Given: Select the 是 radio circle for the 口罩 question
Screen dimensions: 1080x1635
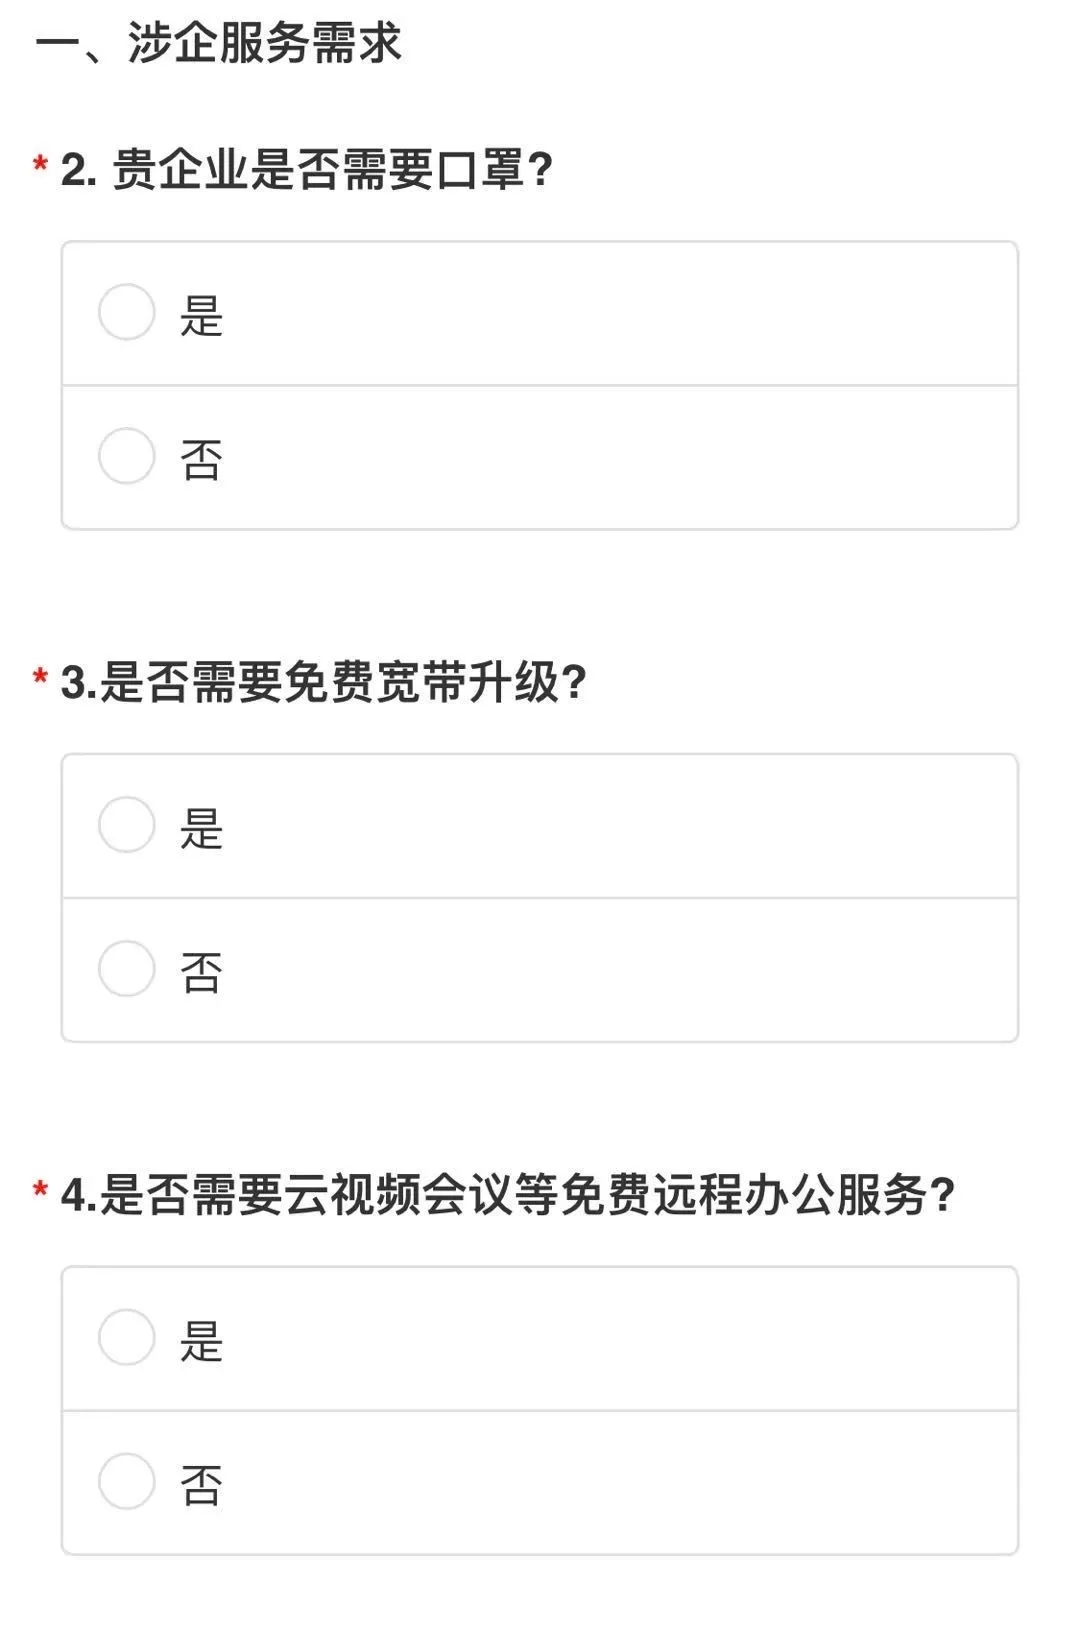Looking at the screenshot, I should [x=127, y=312].
